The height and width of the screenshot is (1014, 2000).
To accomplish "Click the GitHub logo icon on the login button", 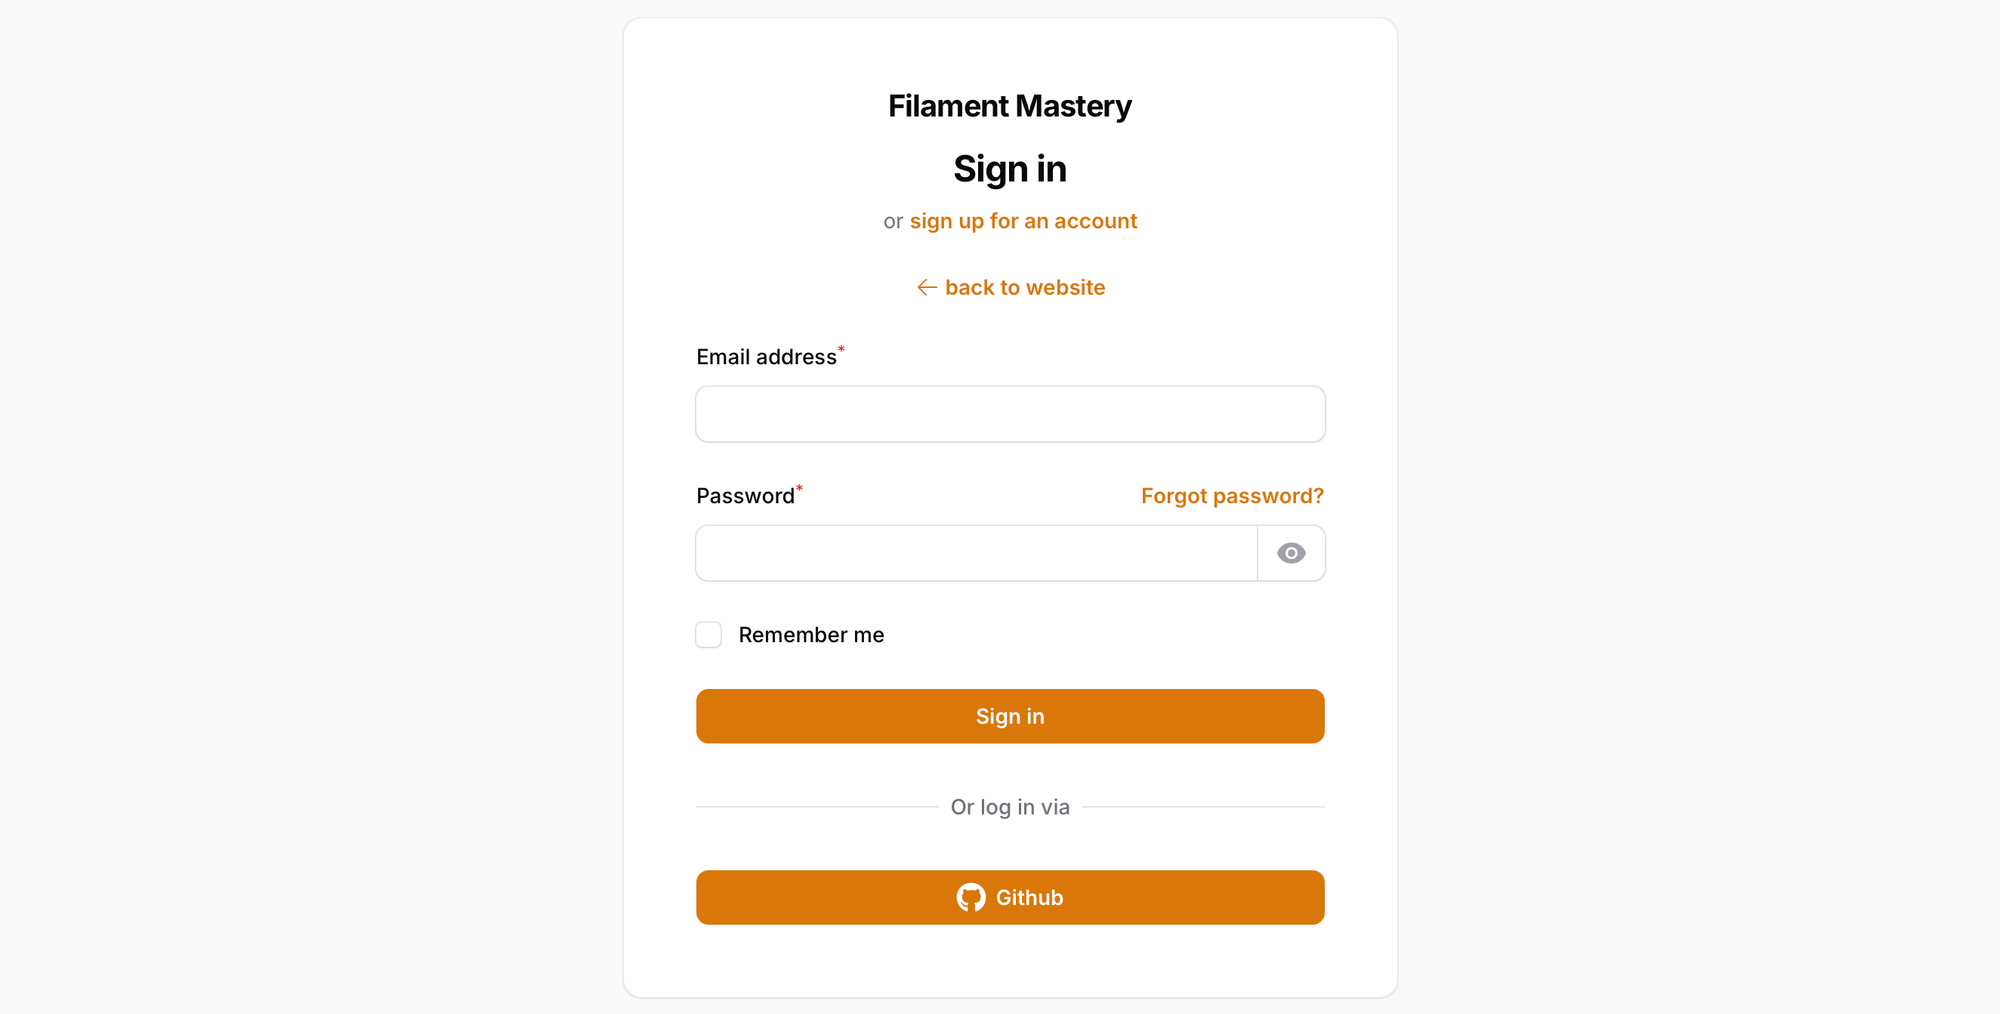I will [x=969, y=897].
